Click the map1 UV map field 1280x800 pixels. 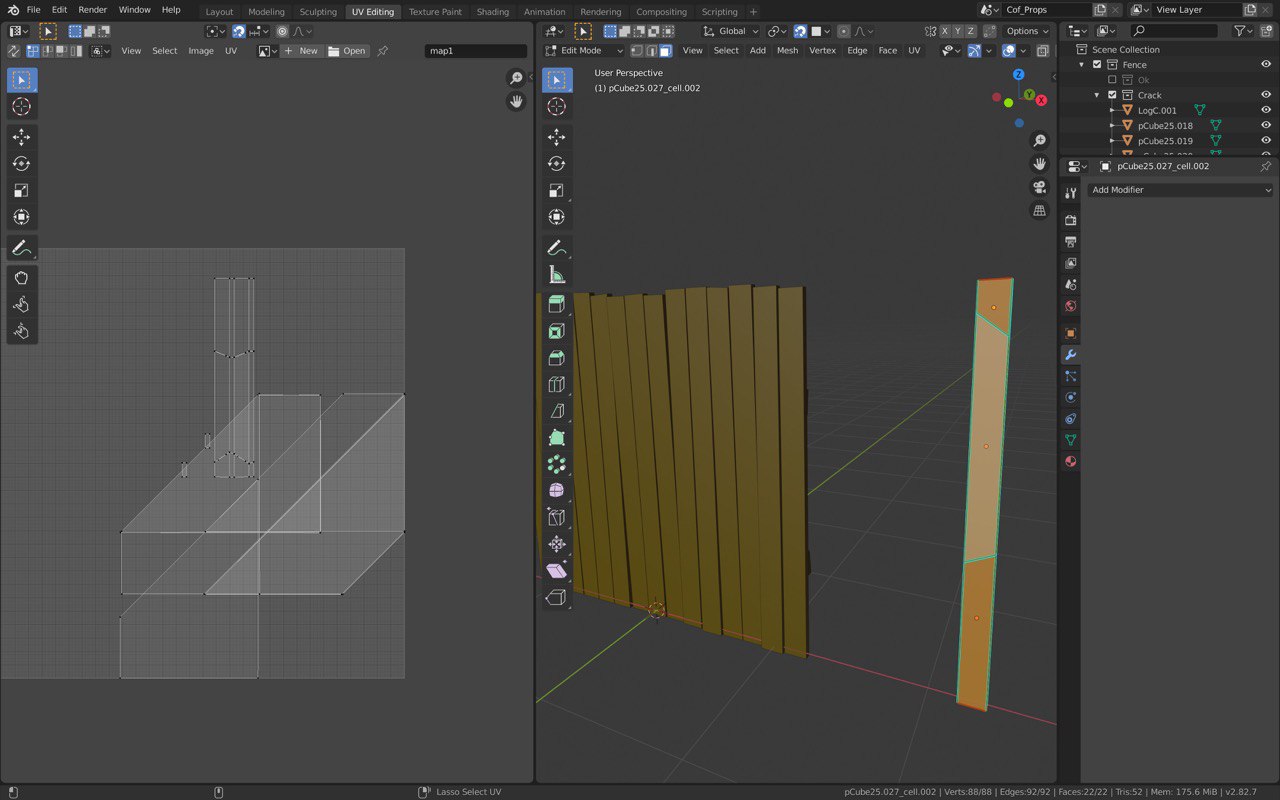pyautogui.click(x=476, y=50)
